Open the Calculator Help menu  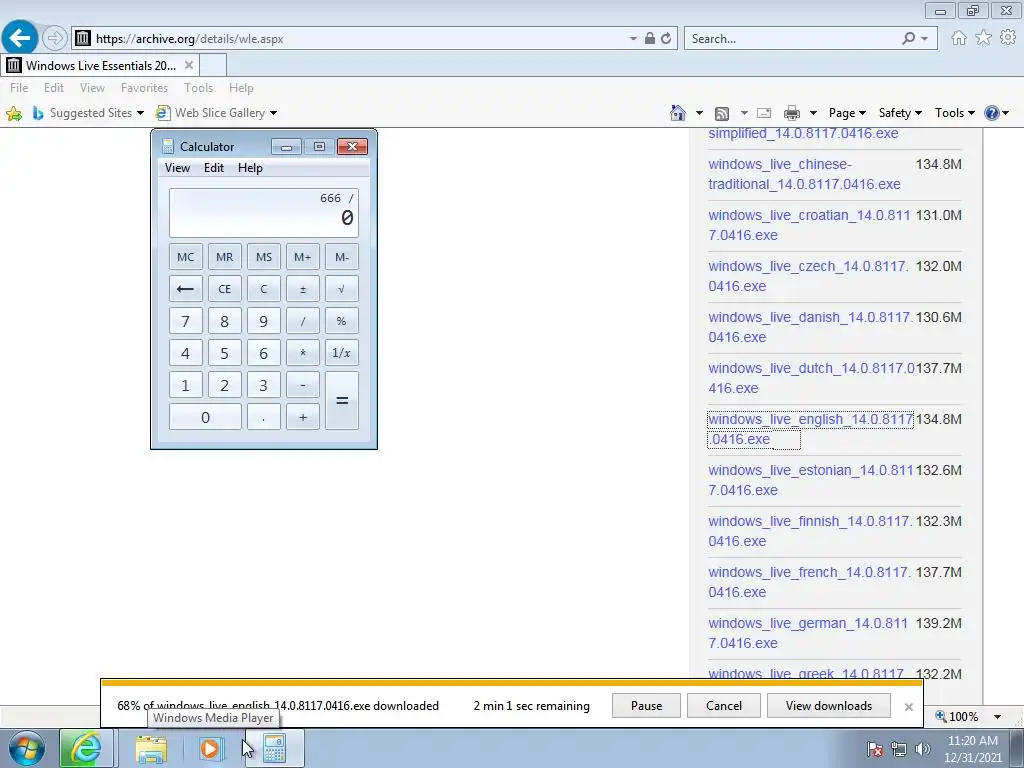tap(250, 168)
